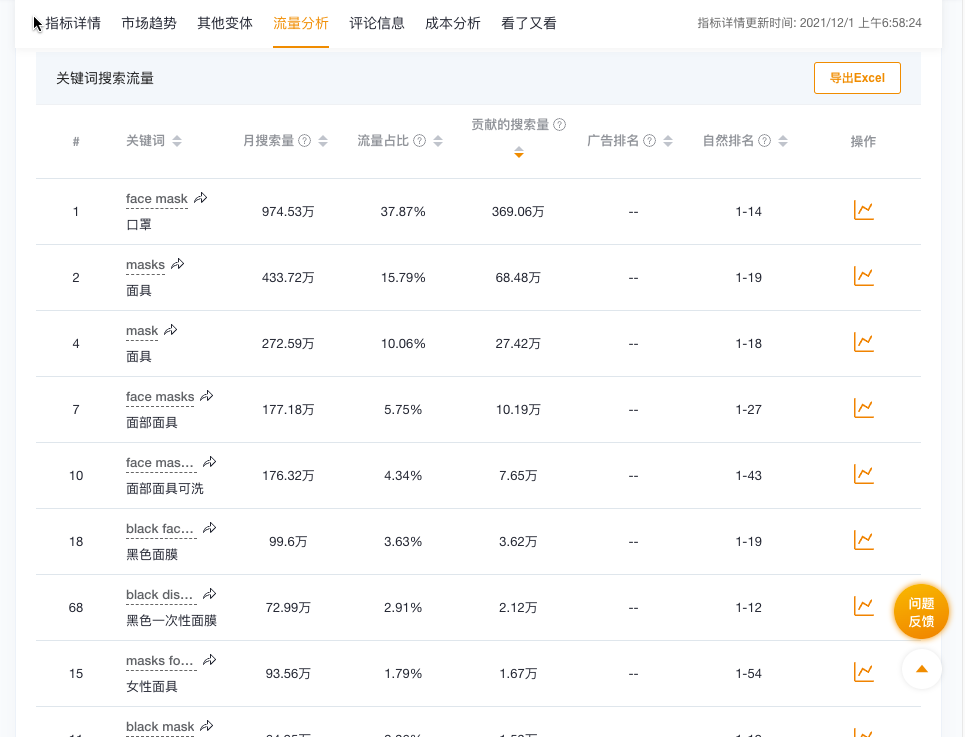
Task: Click the sort arrows on 广告排名 column
Action: (x=667, y=141)
